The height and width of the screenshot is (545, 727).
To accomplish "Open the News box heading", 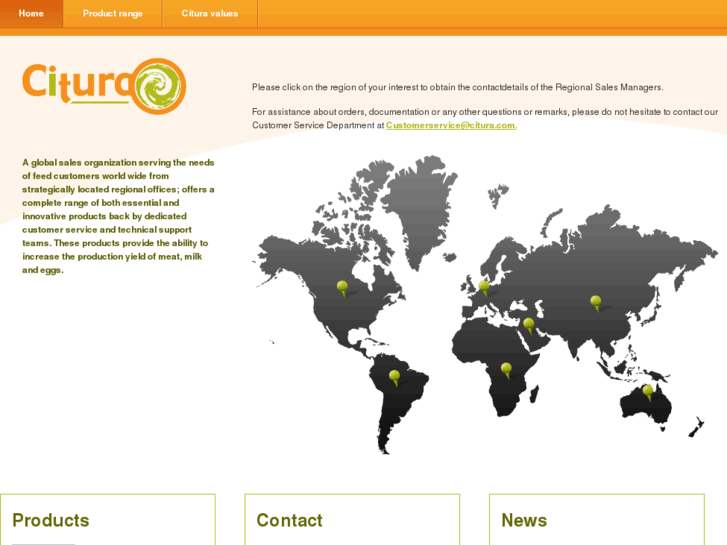I will tap(524, 520).
